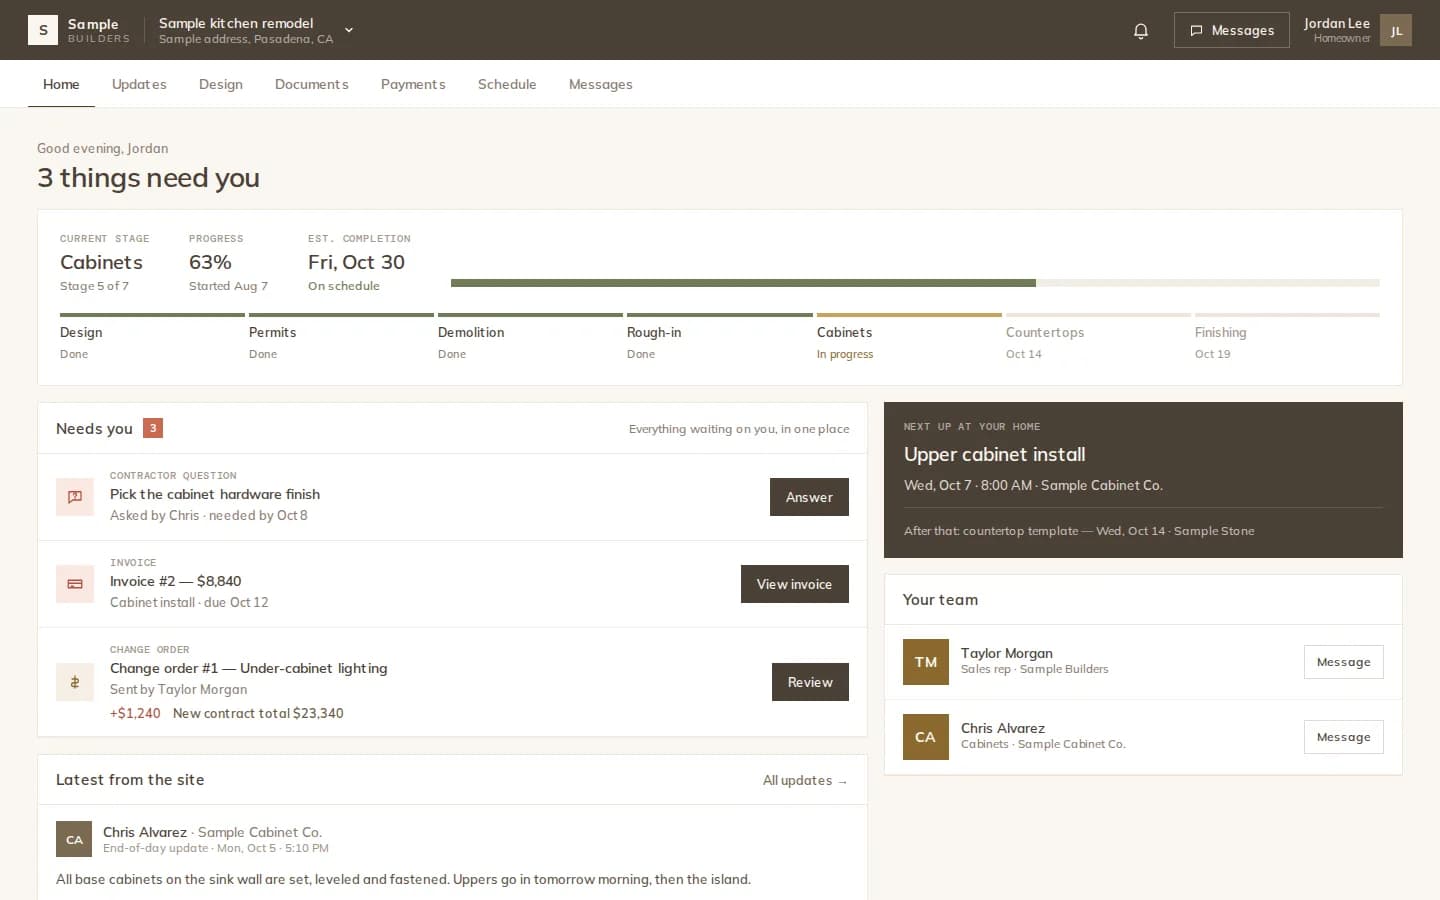This screenshot has height=900, width=1440.
Task: Click the contractor question icon
Action: point(75,497)
